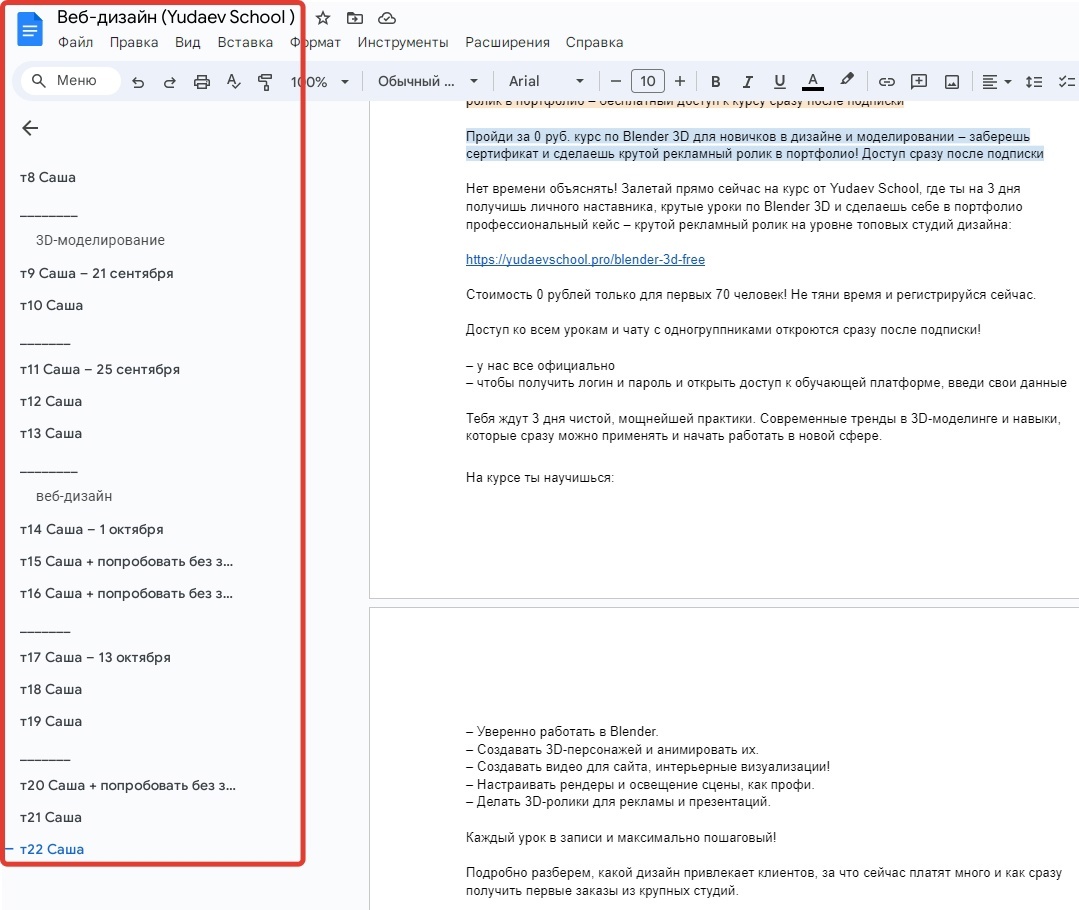This screenshot has width=1079, height=910.
Task: Redo the last action
Action: tap(169, 82)
